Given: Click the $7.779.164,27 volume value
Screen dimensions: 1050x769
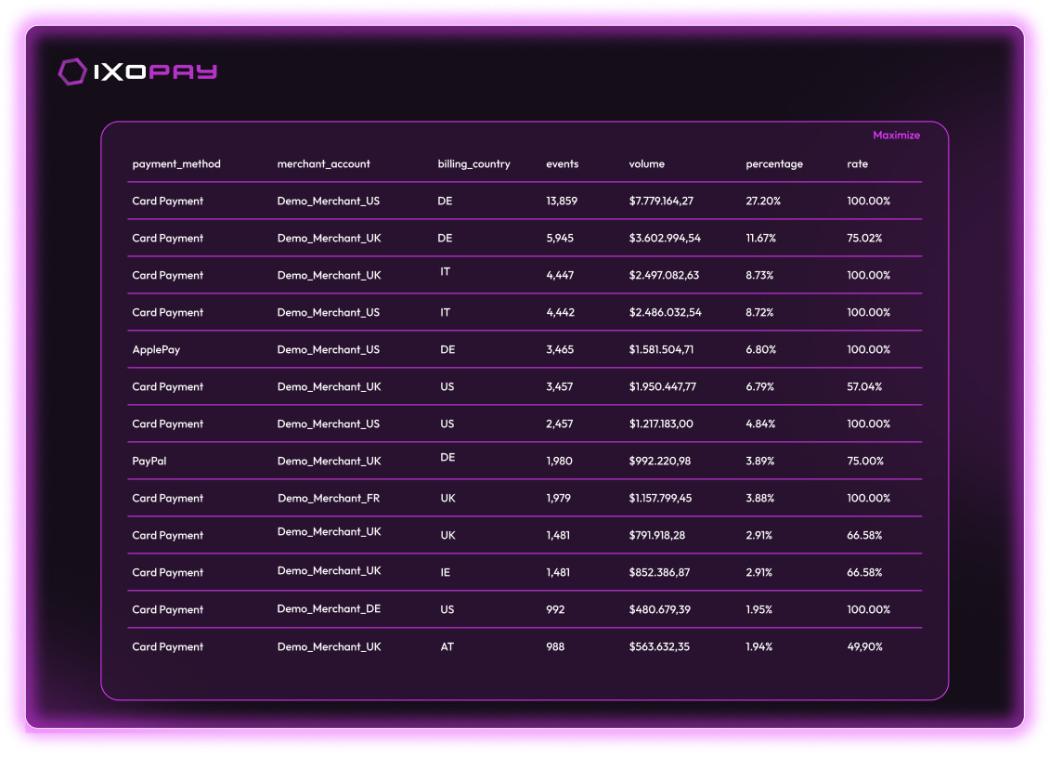Looking at the screenshot, I should coord(661,201).
